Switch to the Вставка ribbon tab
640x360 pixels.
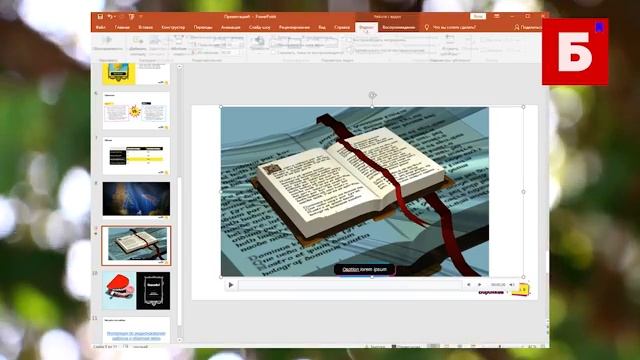click(145, 27)
